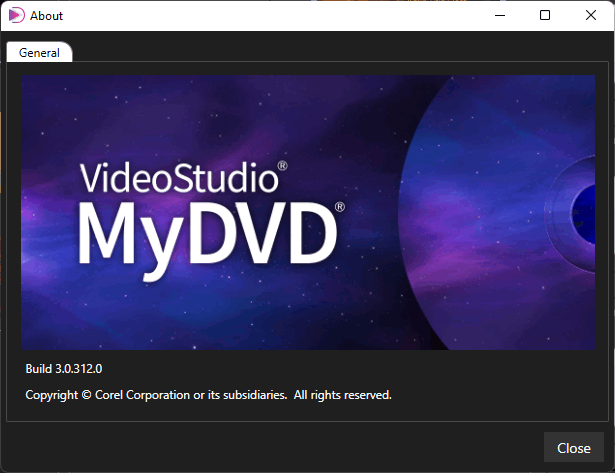Click the registered symbol beside VideoStudio
The image size is (615, 473).
283,165
